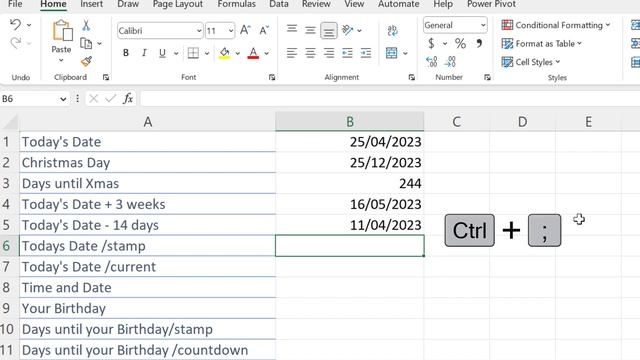Open Format as Table menu
This screenshot has width=640, height=360.
pyautogui.click(x=542, y=43)
